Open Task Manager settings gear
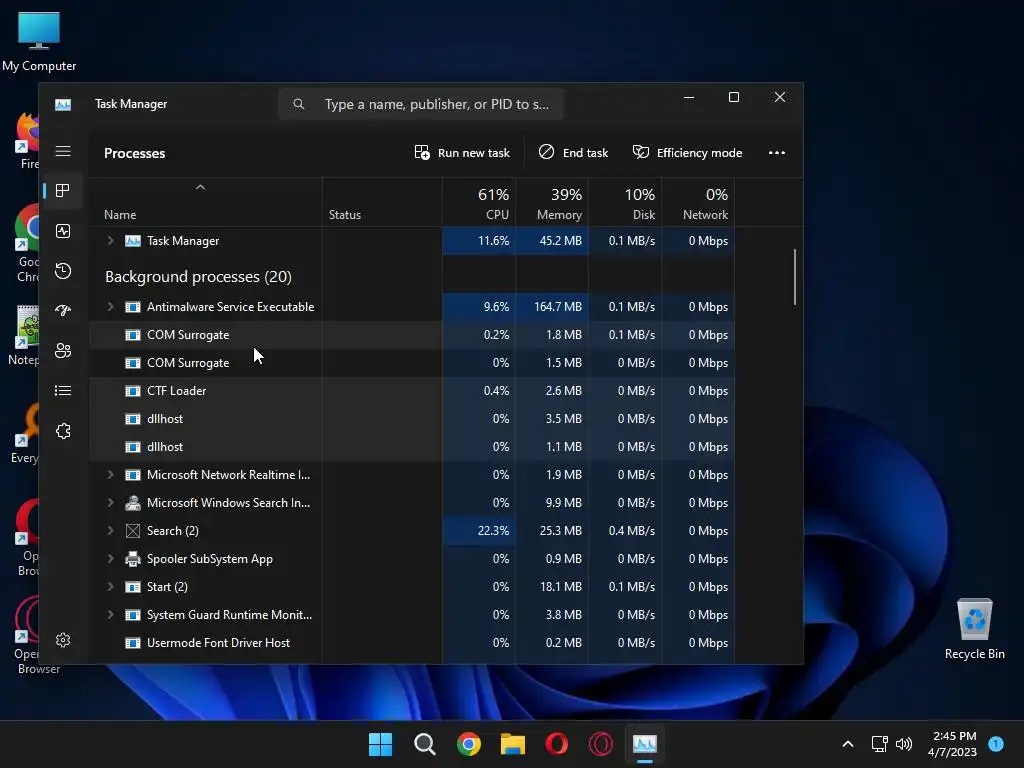 point(63,640)
